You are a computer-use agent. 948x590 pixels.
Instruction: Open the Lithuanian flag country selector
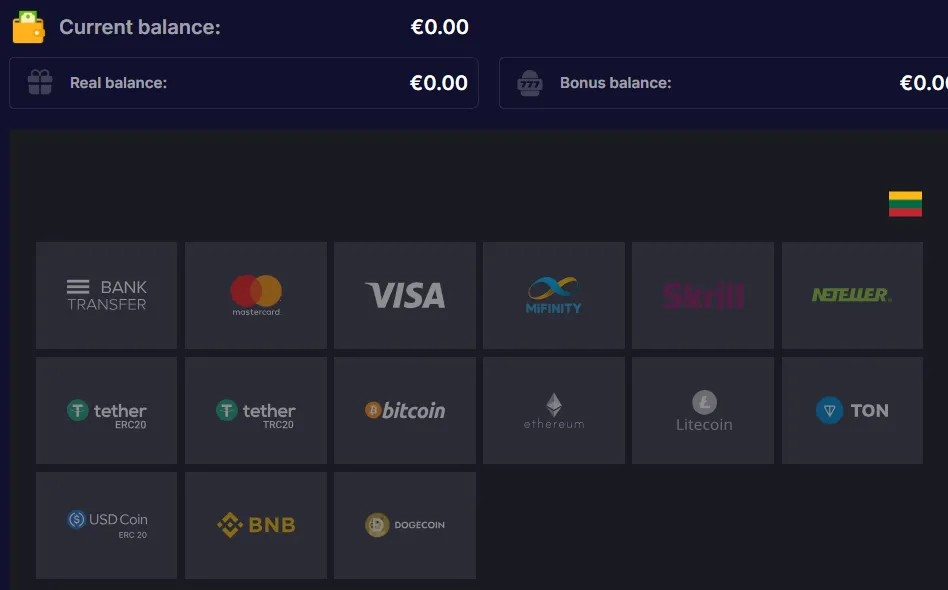pos(905,203)
